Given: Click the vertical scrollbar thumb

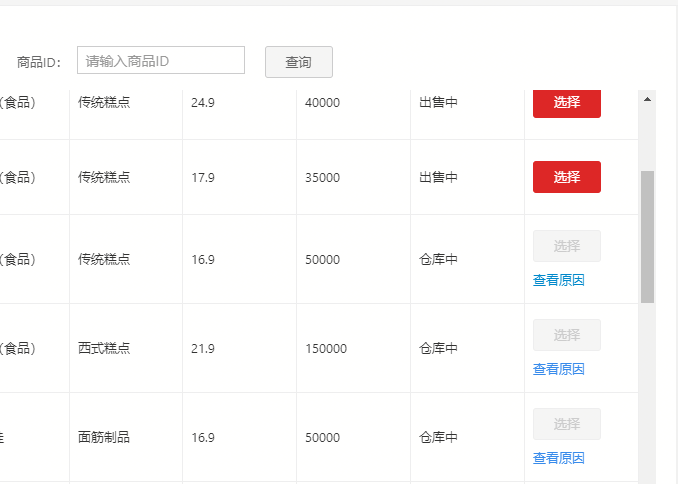Looking at the screenshot, I should tap(647, 237).
